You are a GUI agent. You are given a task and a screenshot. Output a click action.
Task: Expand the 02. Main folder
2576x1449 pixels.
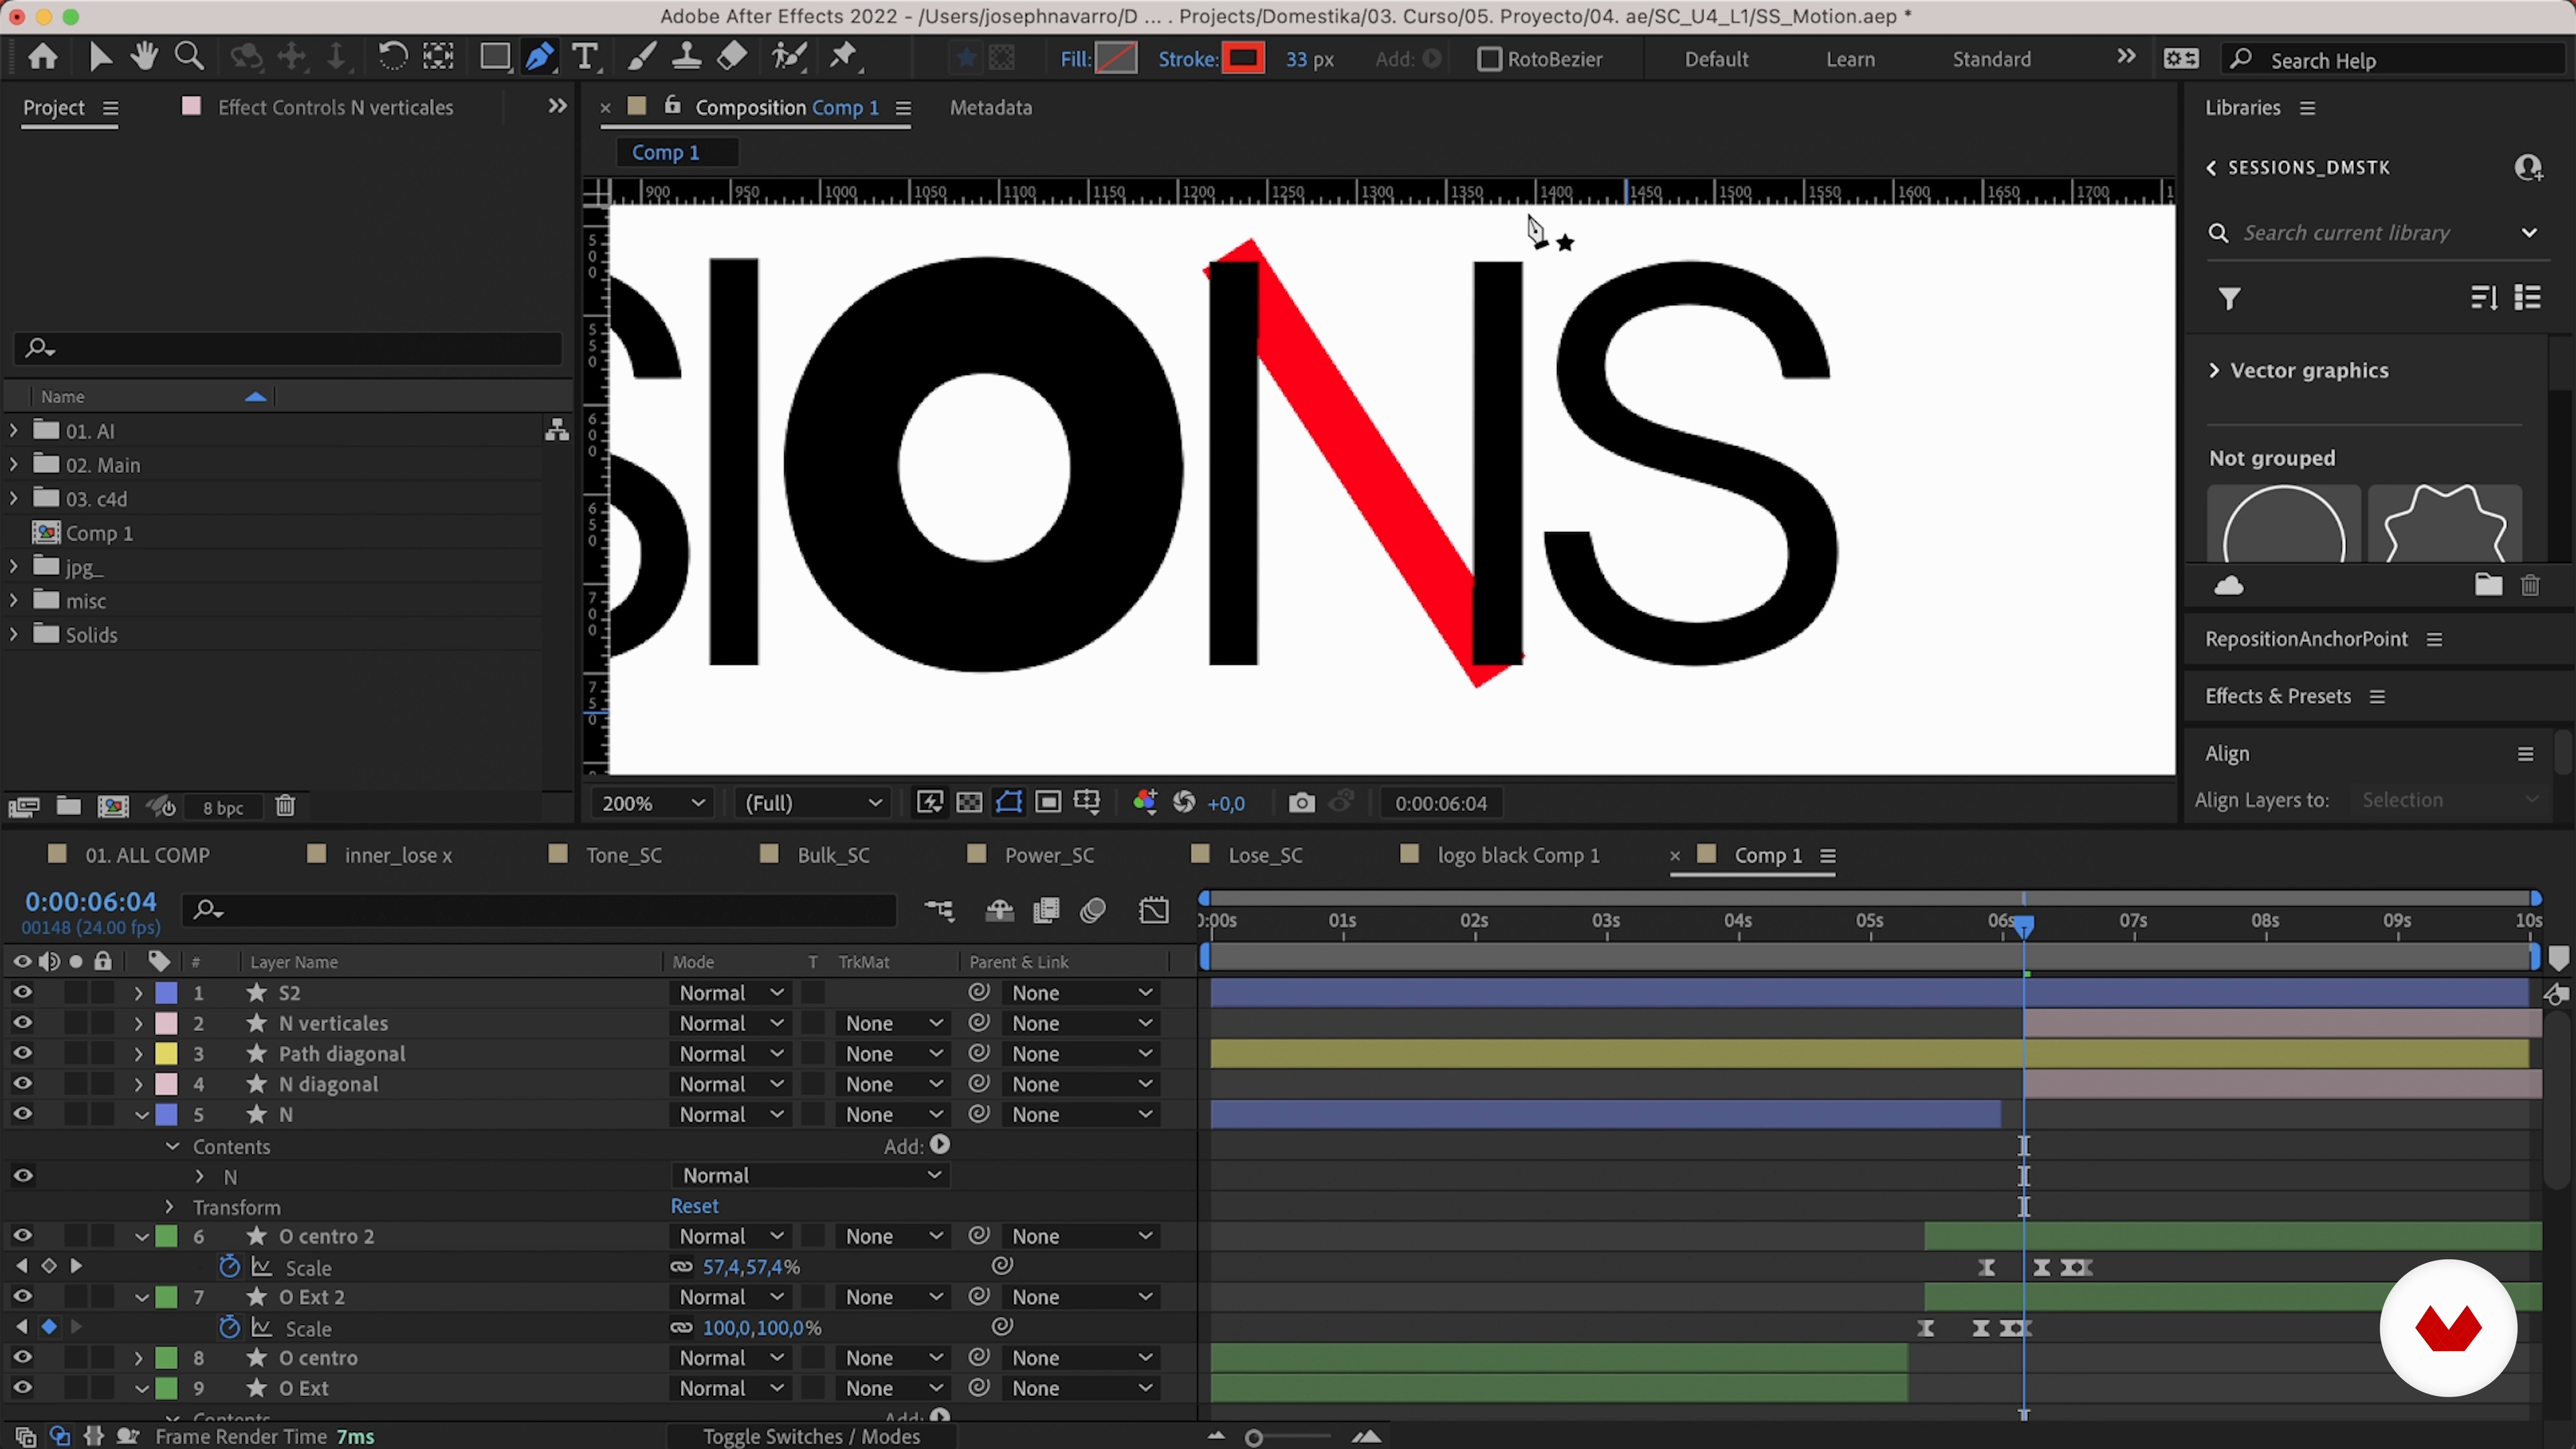pyautogui.click(x=13, y=465)
